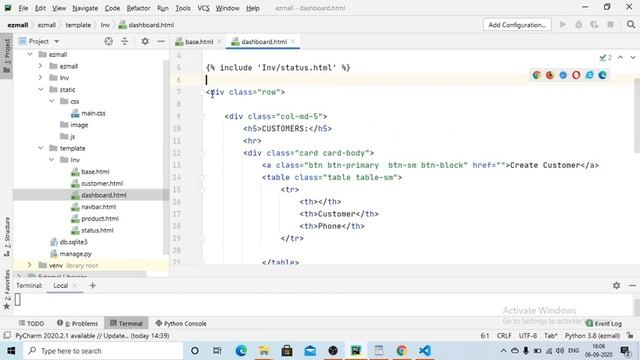640x360 pixels.
Task: Hide the Project panel with minus icon
Action: click(161, 41)
